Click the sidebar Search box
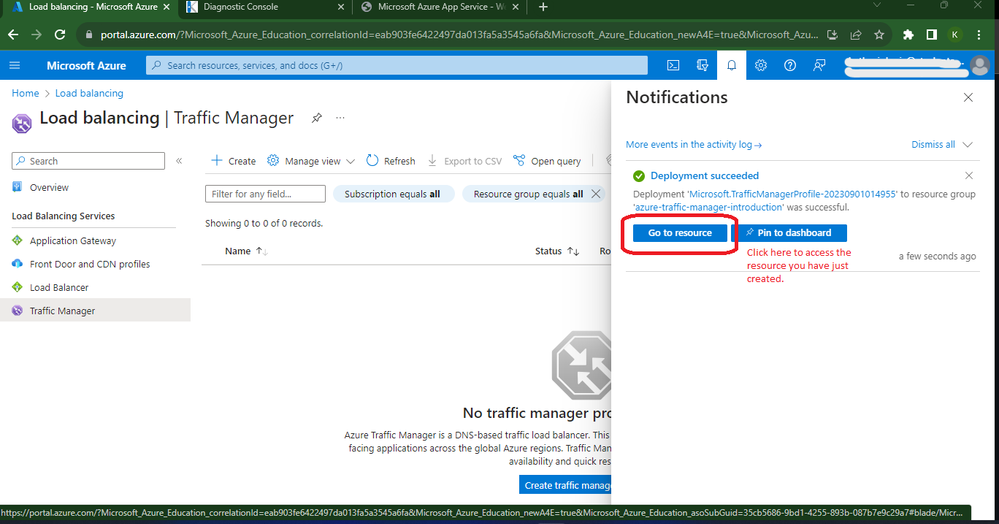 point(88,161)
